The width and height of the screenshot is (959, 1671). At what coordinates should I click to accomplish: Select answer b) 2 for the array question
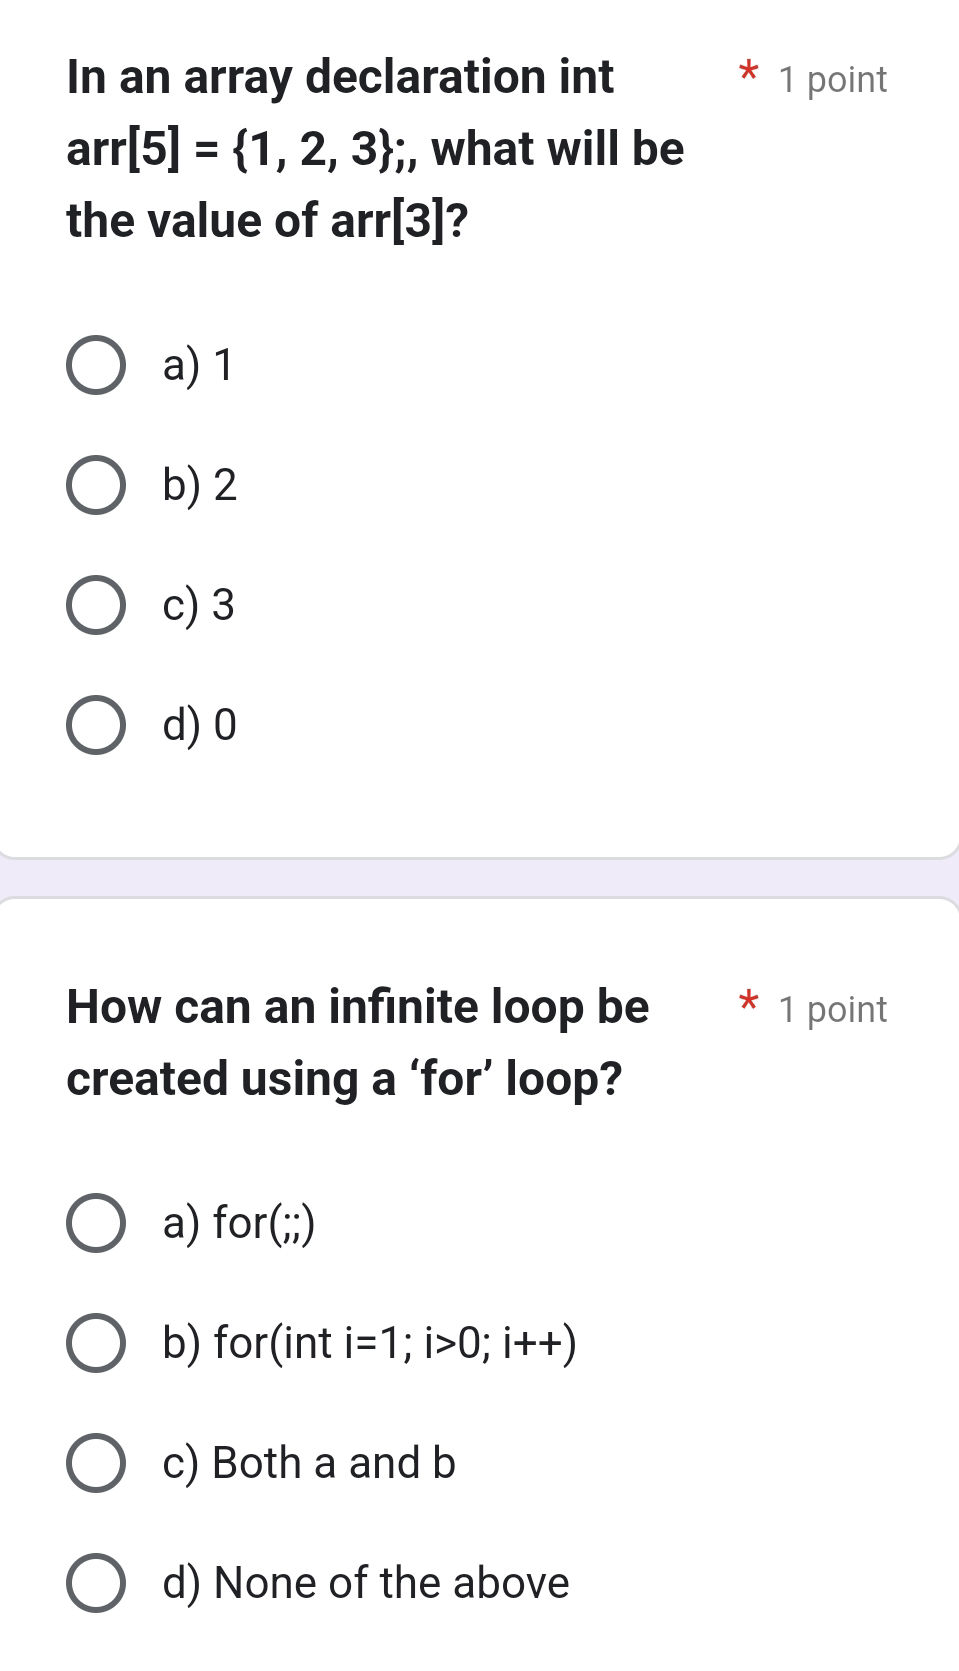pos(95,487)
